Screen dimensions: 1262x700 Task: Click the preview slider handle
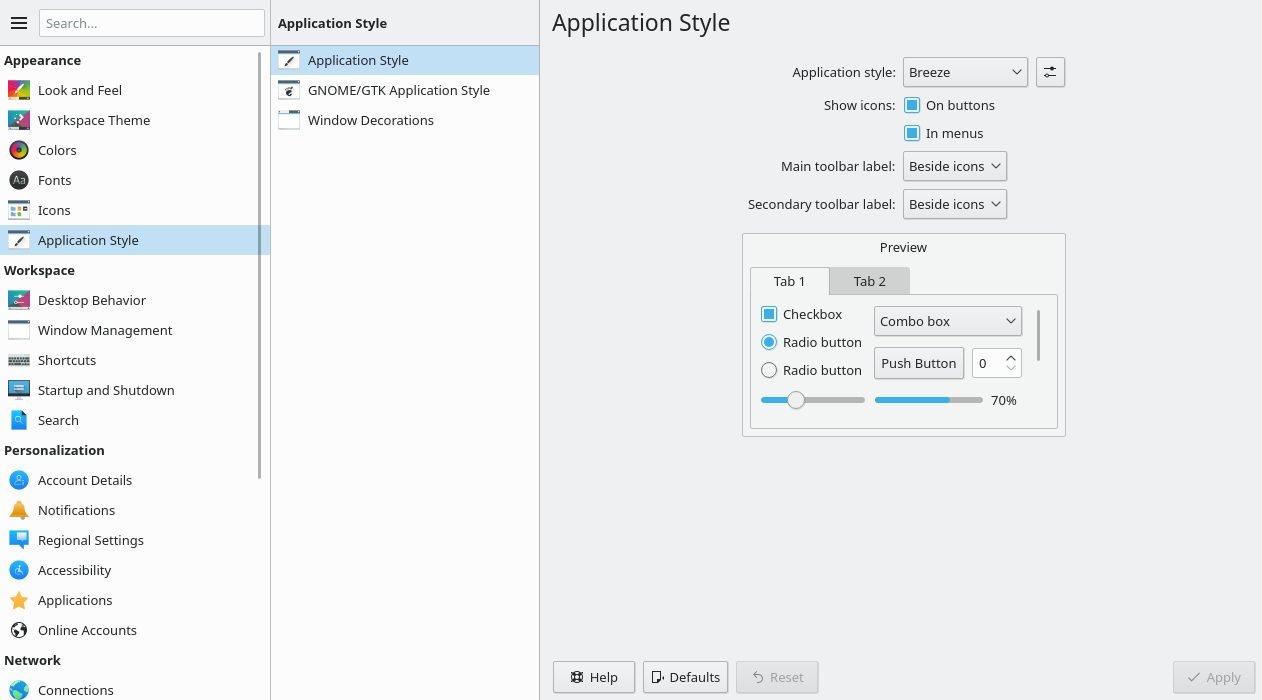(796, 400)
